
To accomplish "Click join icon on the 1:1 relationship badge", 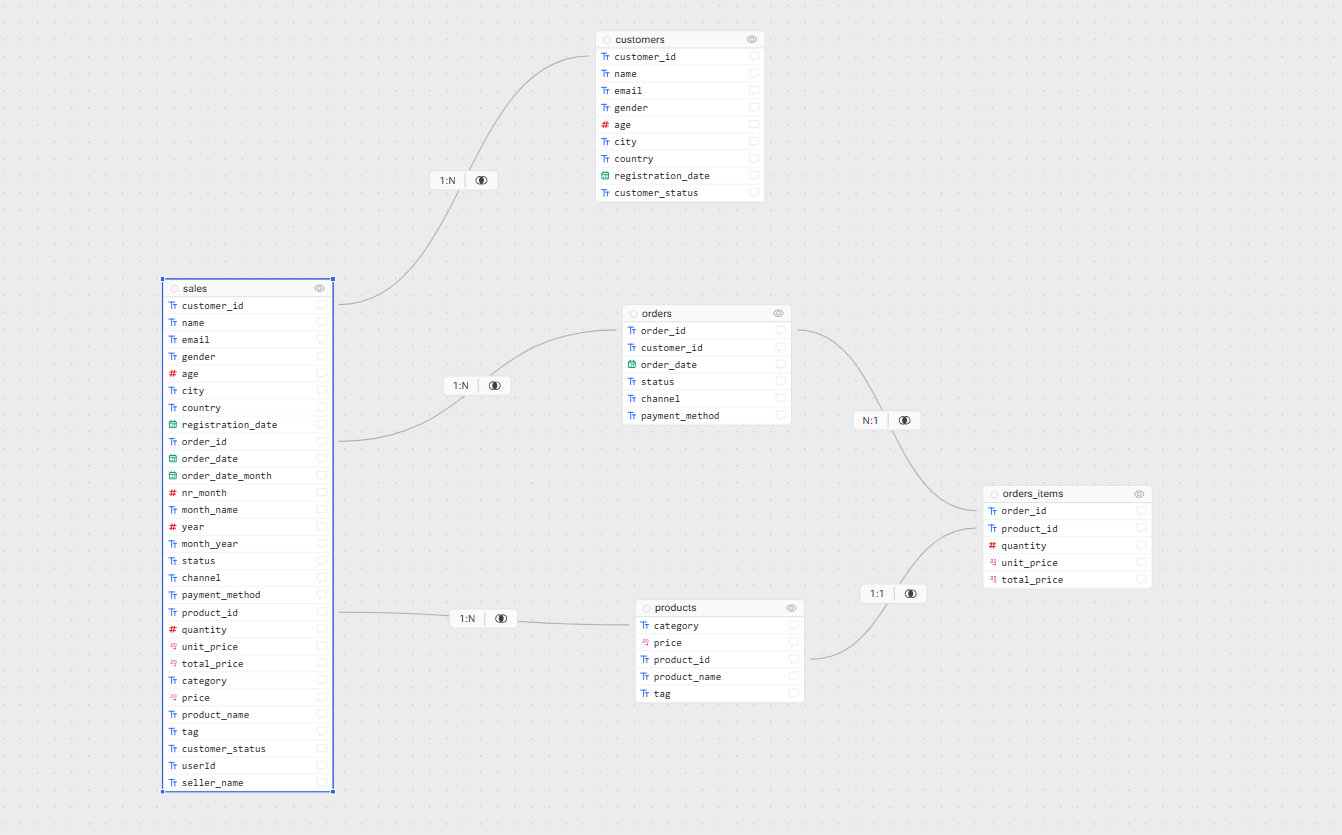I will [910, 594].
